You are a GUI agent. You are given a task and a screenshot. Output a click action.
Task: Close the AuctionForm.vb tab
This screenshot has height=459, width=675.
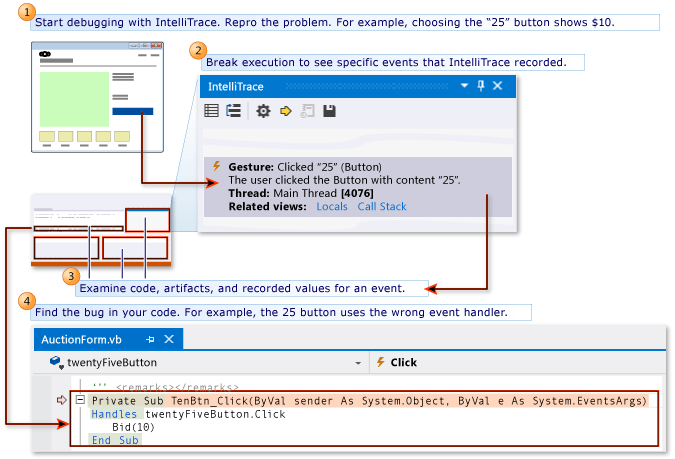point(169,339)
